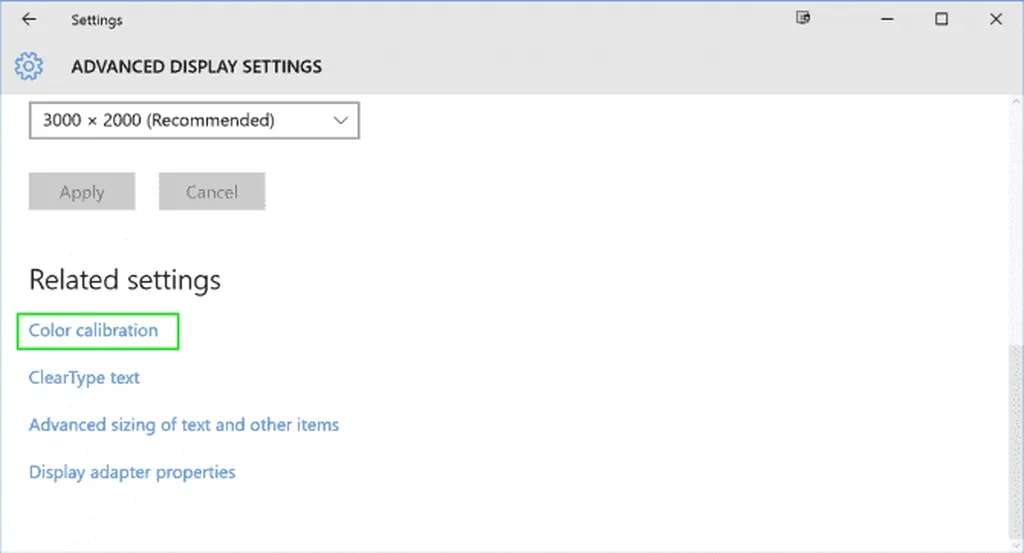Screen dimensions: 1024x553
Task: Maximize the Settings window
Action: (941, 19)
